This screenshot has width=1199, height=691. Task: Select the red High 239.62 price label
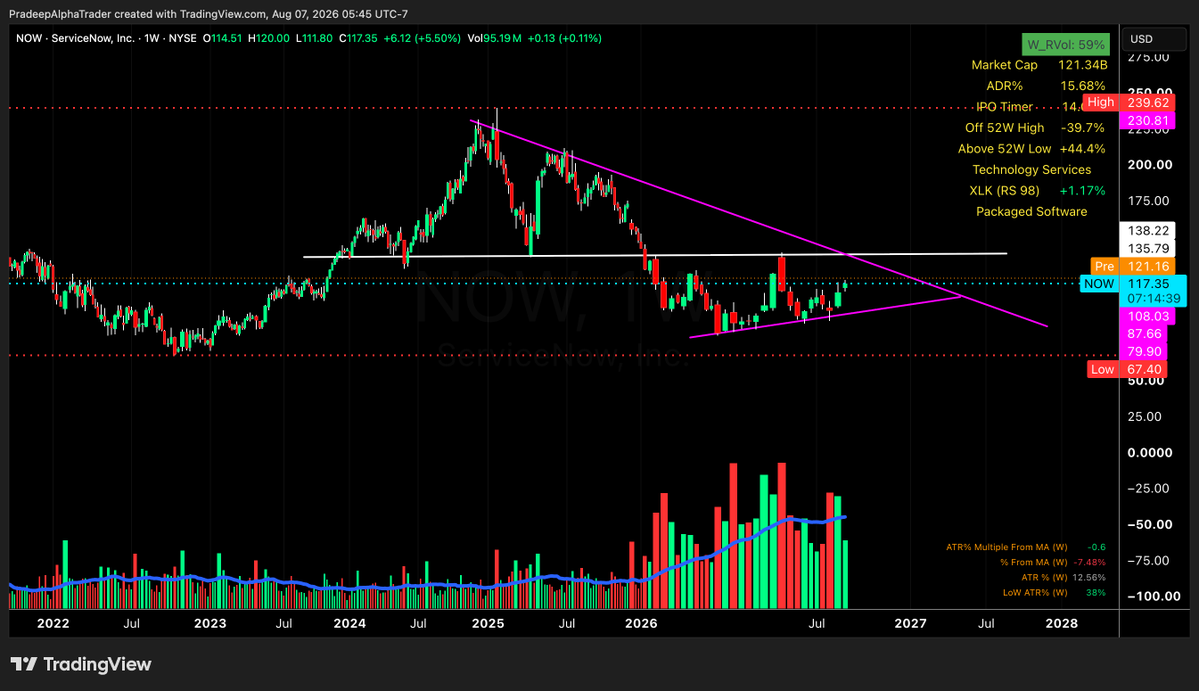(1129, 102)
